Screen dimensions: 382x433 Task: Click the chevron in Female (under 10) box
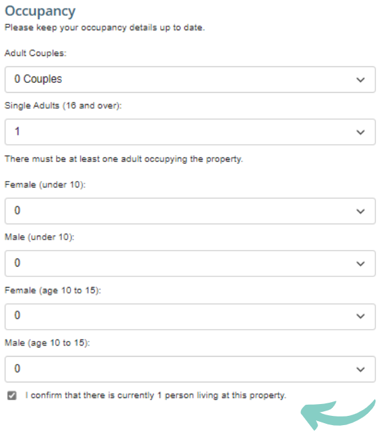(x=360, y=211)
